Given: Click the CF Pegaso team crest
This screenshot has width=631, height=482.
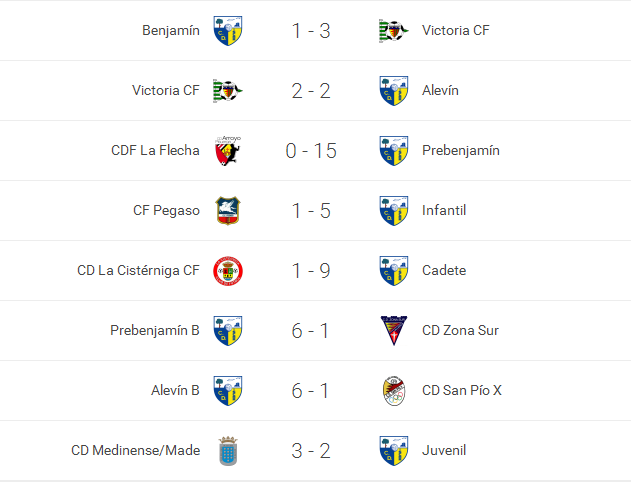Looking at the screenshot, I should [228, 211].
